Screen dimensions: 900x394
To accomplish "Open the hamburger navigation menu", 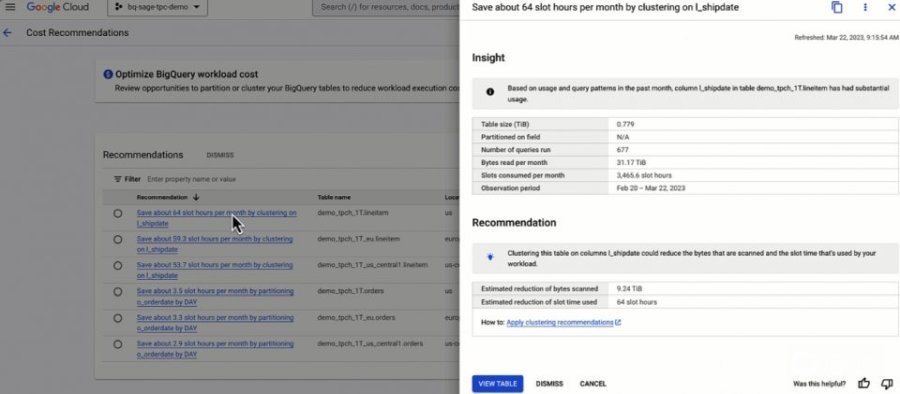I will 10,7.
